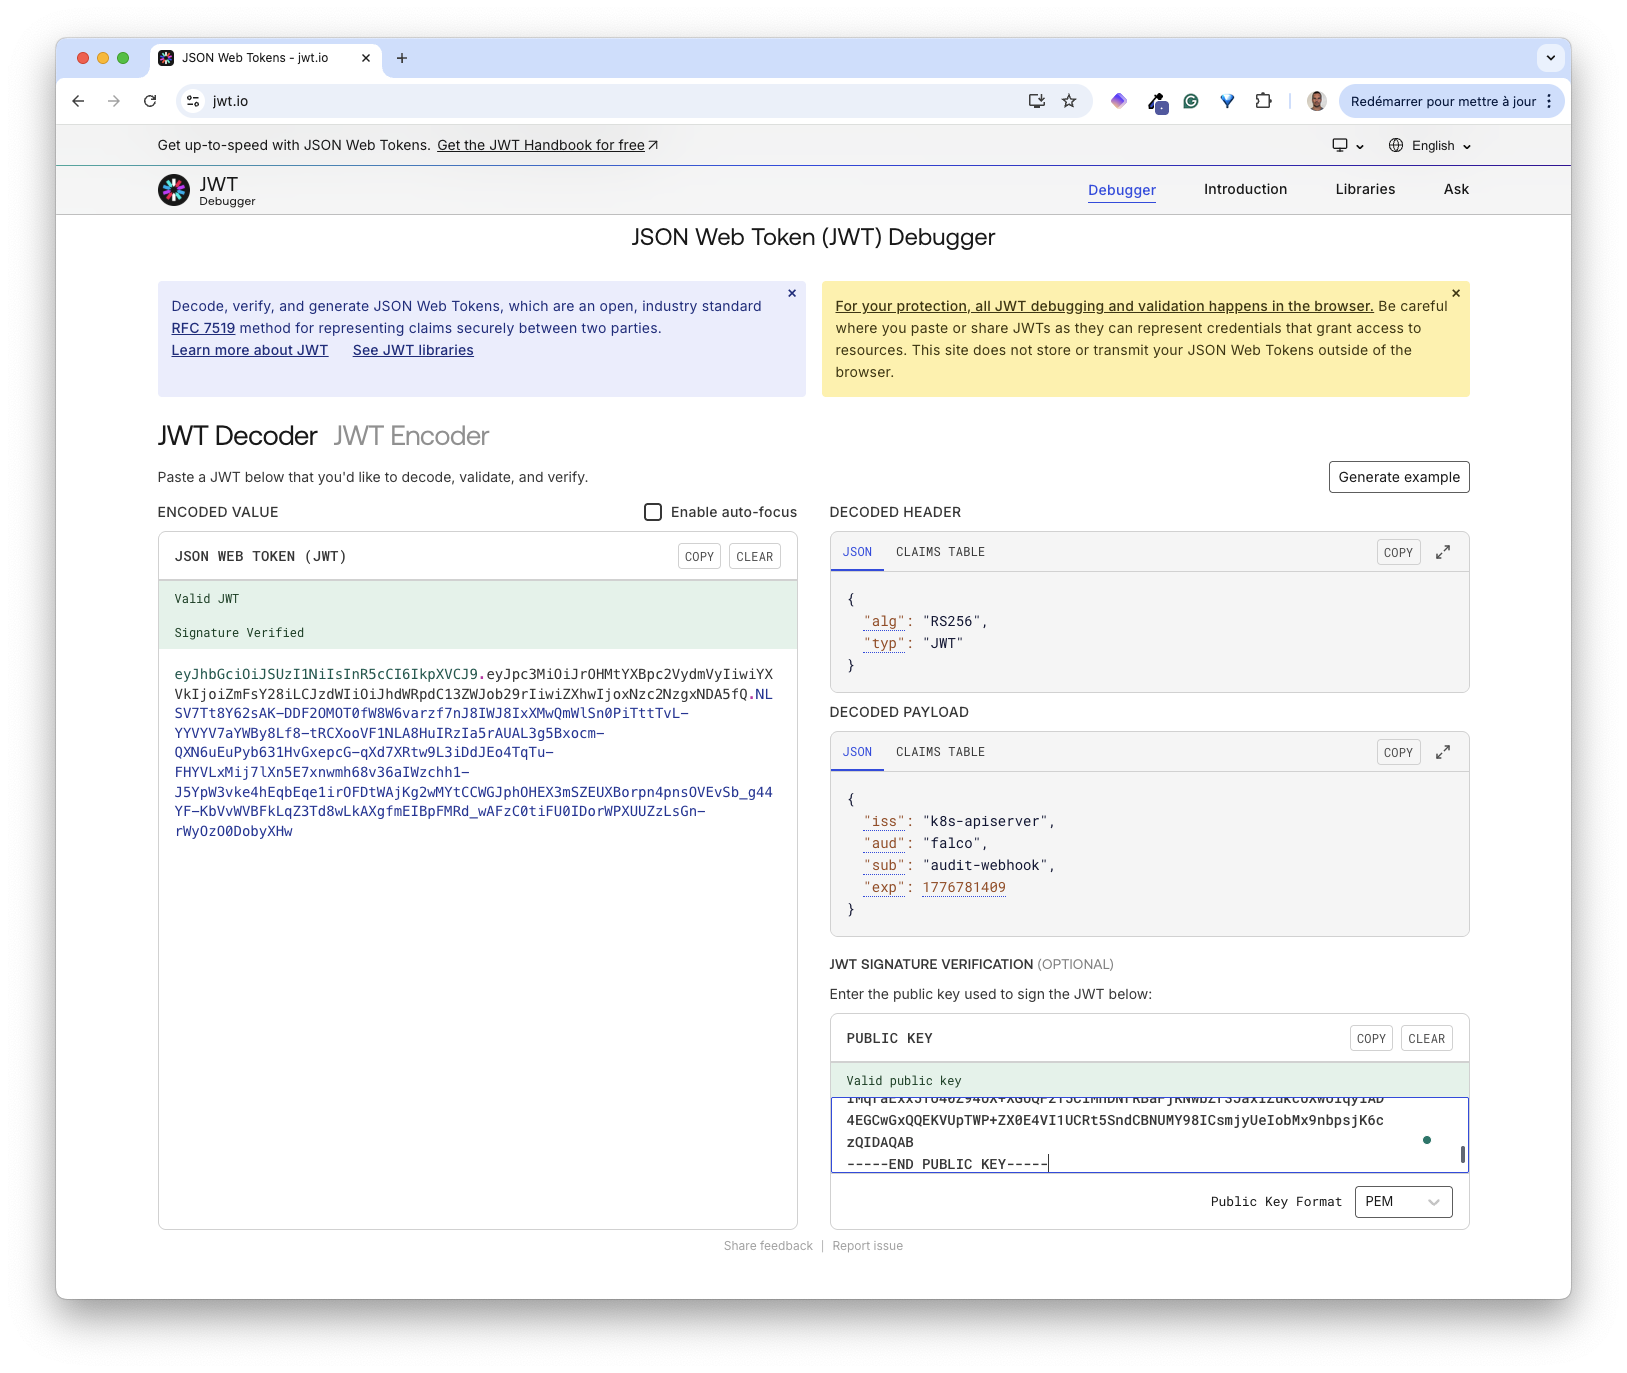Close the blue JWT info banner
This screenshot has height=1373, width=1627.
(x=792, y=293)
